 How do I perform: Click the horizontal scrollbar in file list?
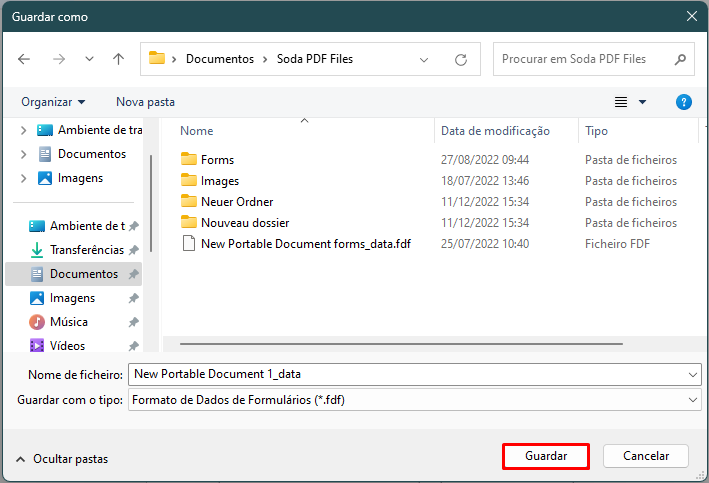401,344
